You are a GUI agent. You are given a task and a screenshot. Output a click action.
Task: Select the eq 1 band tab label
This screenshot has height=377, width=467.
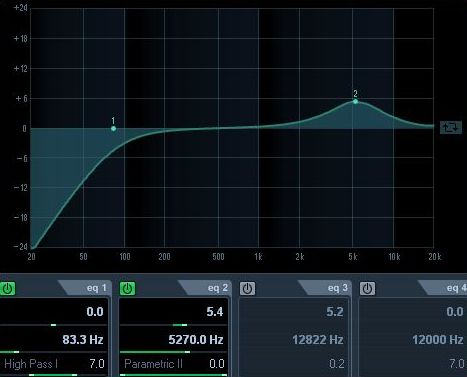tap(97, 288)
